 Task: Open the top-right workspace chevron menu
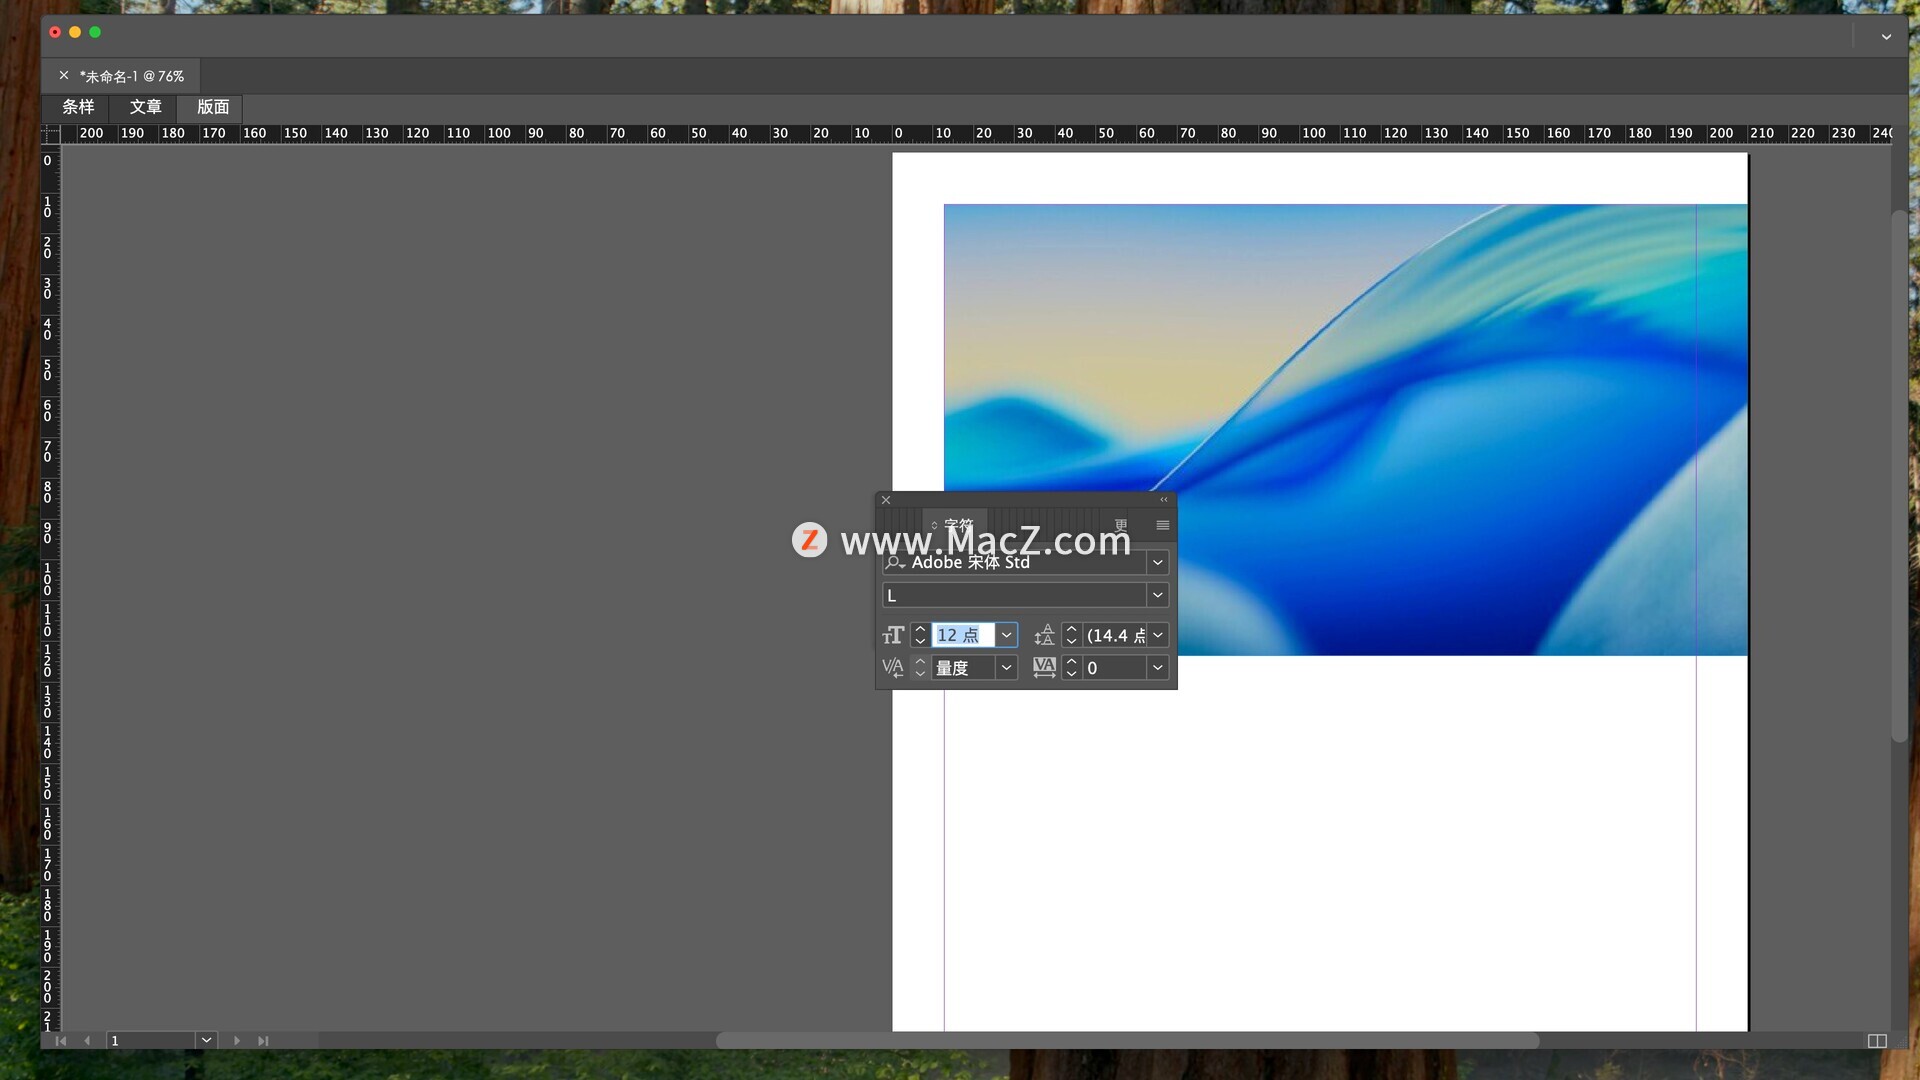(1886, 37)
